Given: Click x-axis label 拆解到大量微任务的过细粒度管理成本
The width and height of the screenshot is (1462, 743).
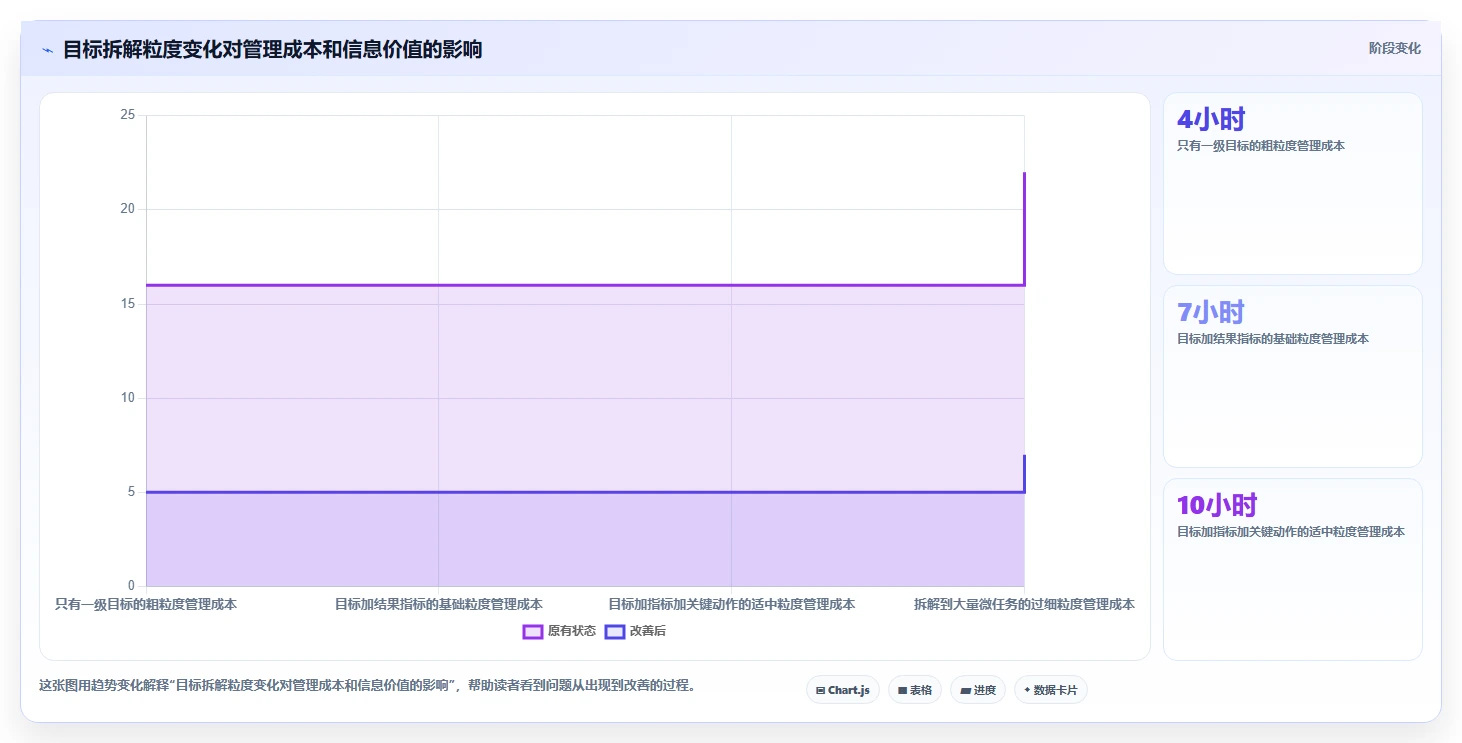Looking at the screenshot, I should coord(1024,604).
